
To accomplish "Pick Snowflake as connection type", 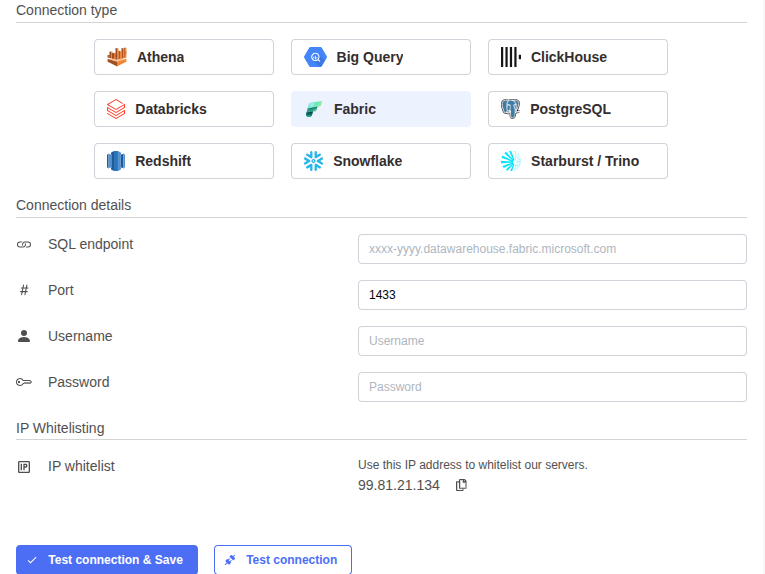I will [381, 161].
